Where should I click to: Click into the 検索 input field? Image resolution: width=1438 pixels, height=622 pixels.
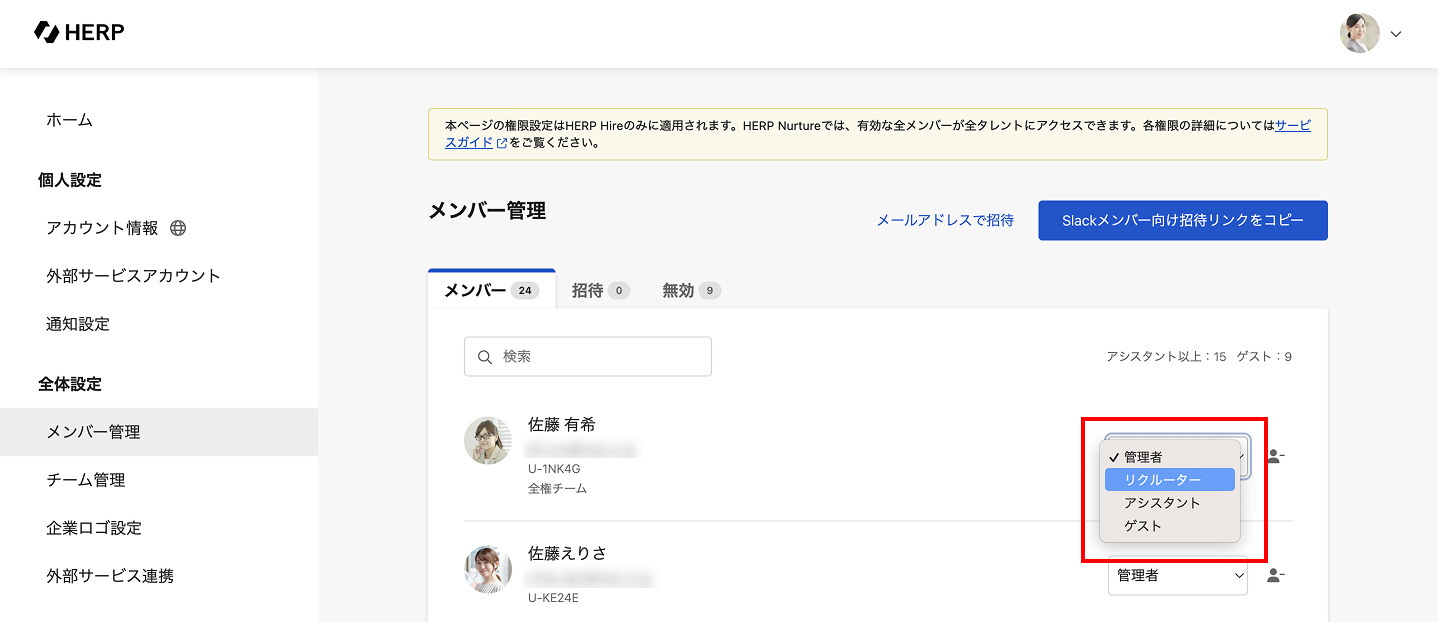[600, 357]
